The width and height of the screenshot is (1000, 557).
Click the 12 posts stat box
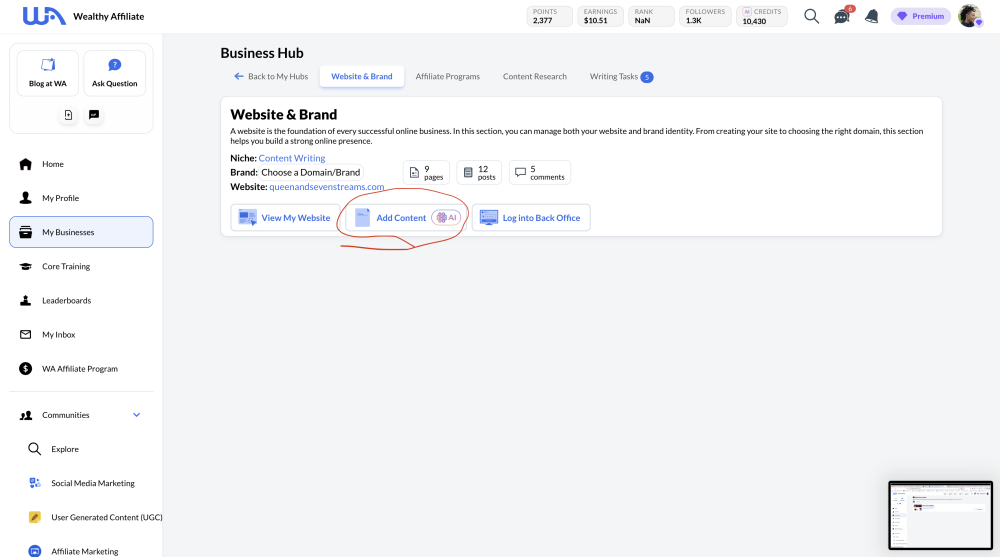point(479,172)
